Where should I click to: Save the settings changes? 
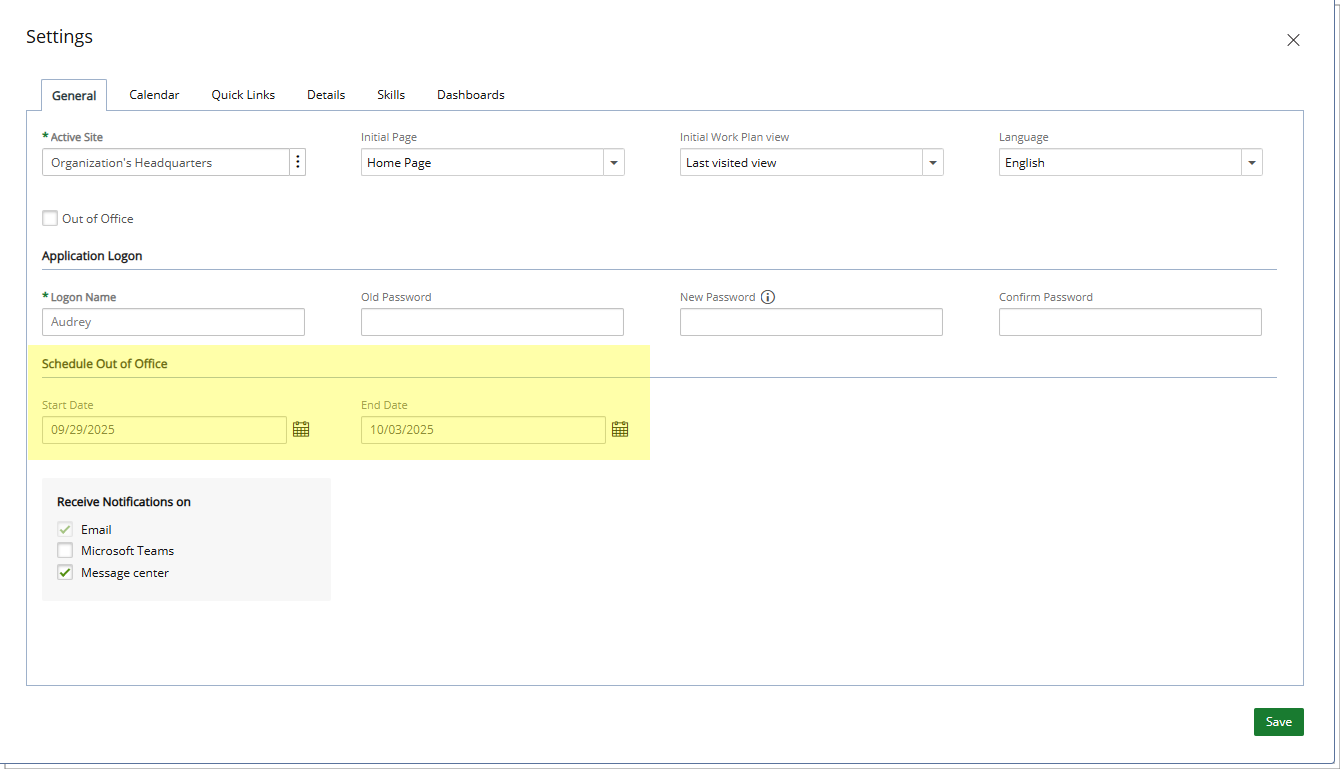1278,721
